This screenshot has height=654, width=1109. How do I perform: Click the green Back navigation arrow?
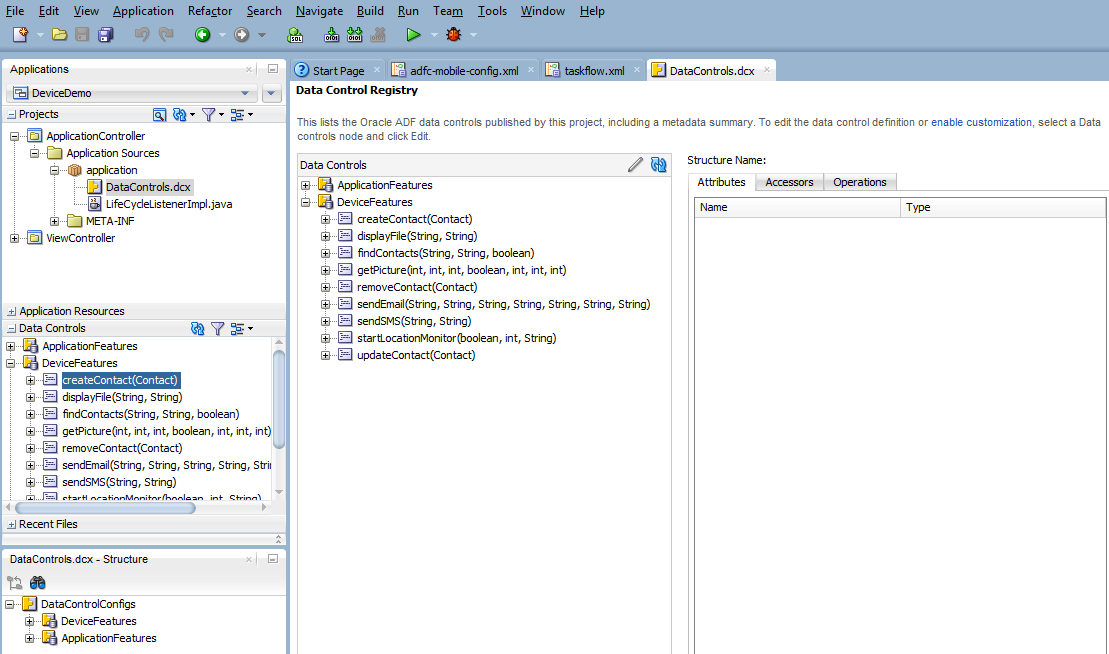(x=203, y=35)
